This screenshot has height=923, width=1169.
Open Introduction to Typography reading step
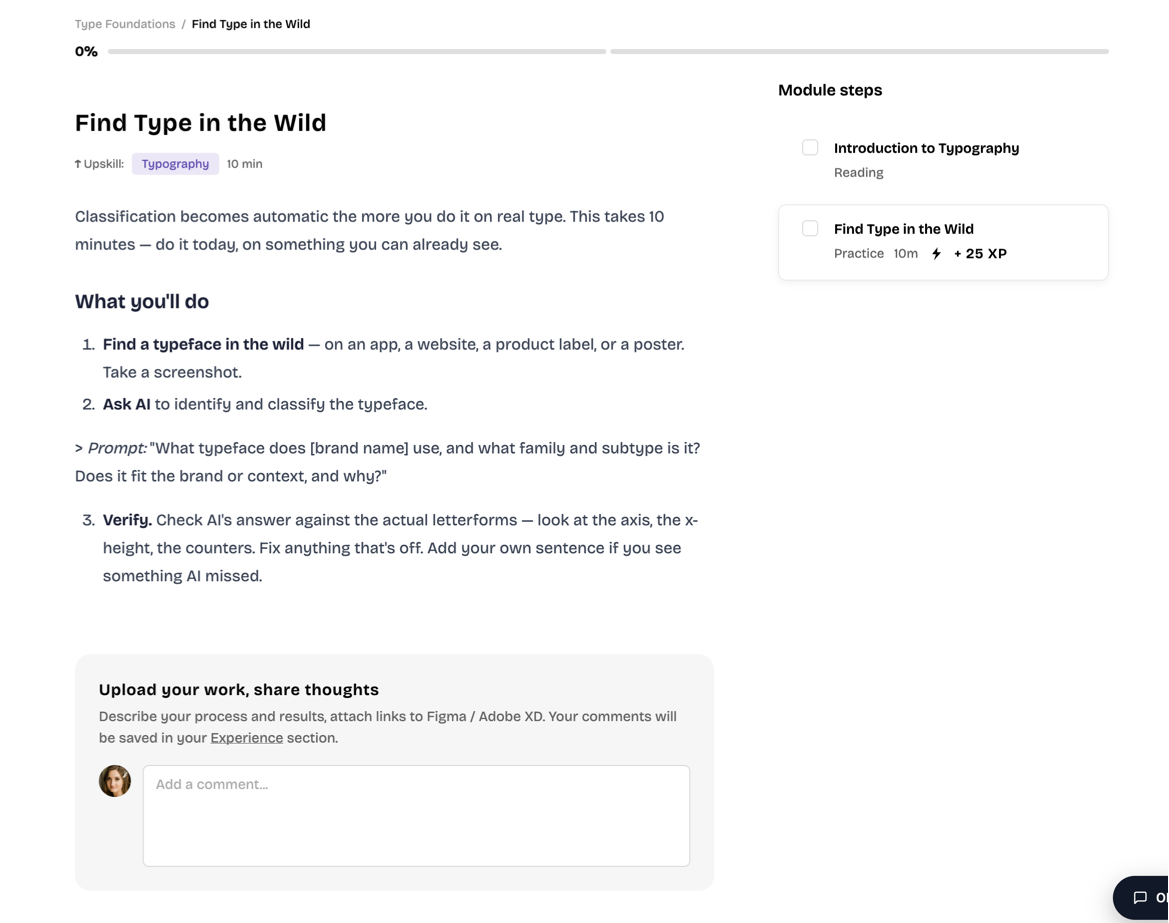(x=926, y=148)
